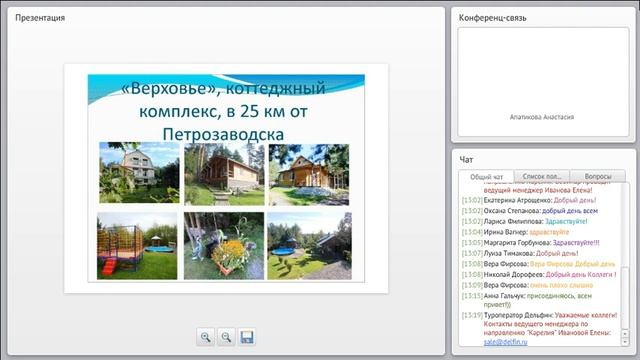The image size is (640, 360).
Task: Click Оксана Степанова's chat message
Action: point(530,211)
